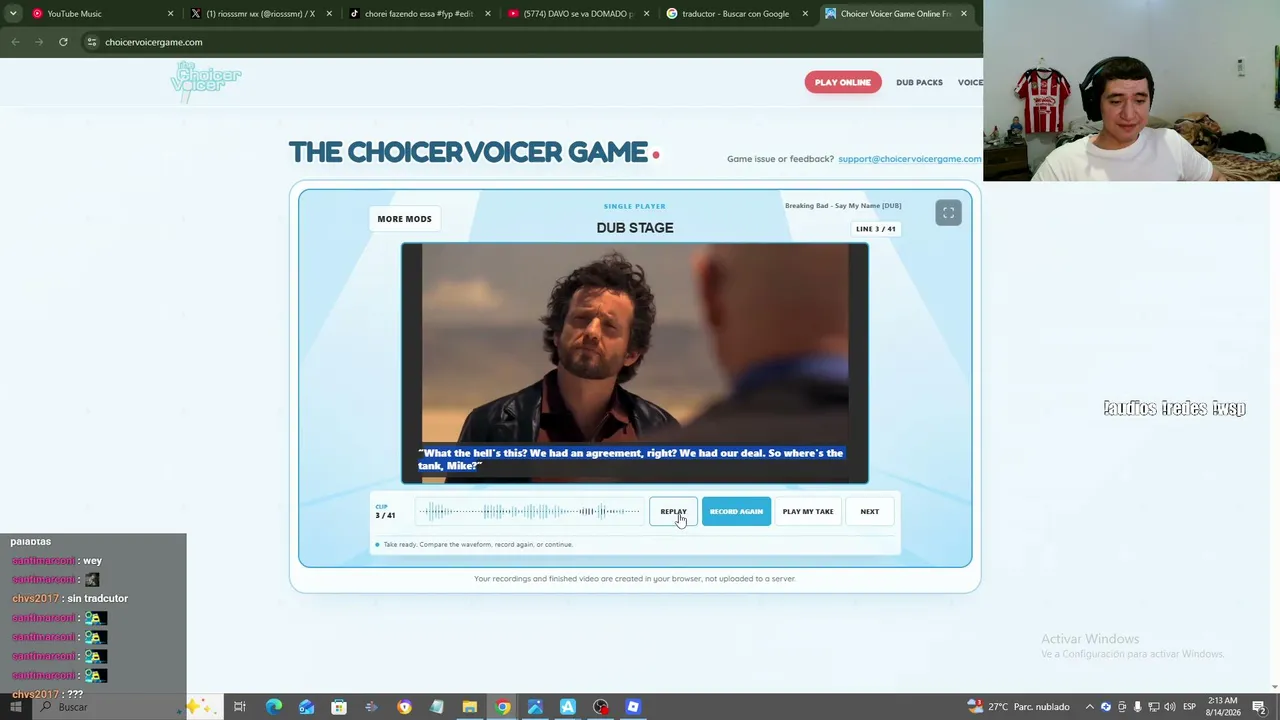Click the Buscar search box in taskbar
This screenshot has height=720, width=1280.
point(110,707)
